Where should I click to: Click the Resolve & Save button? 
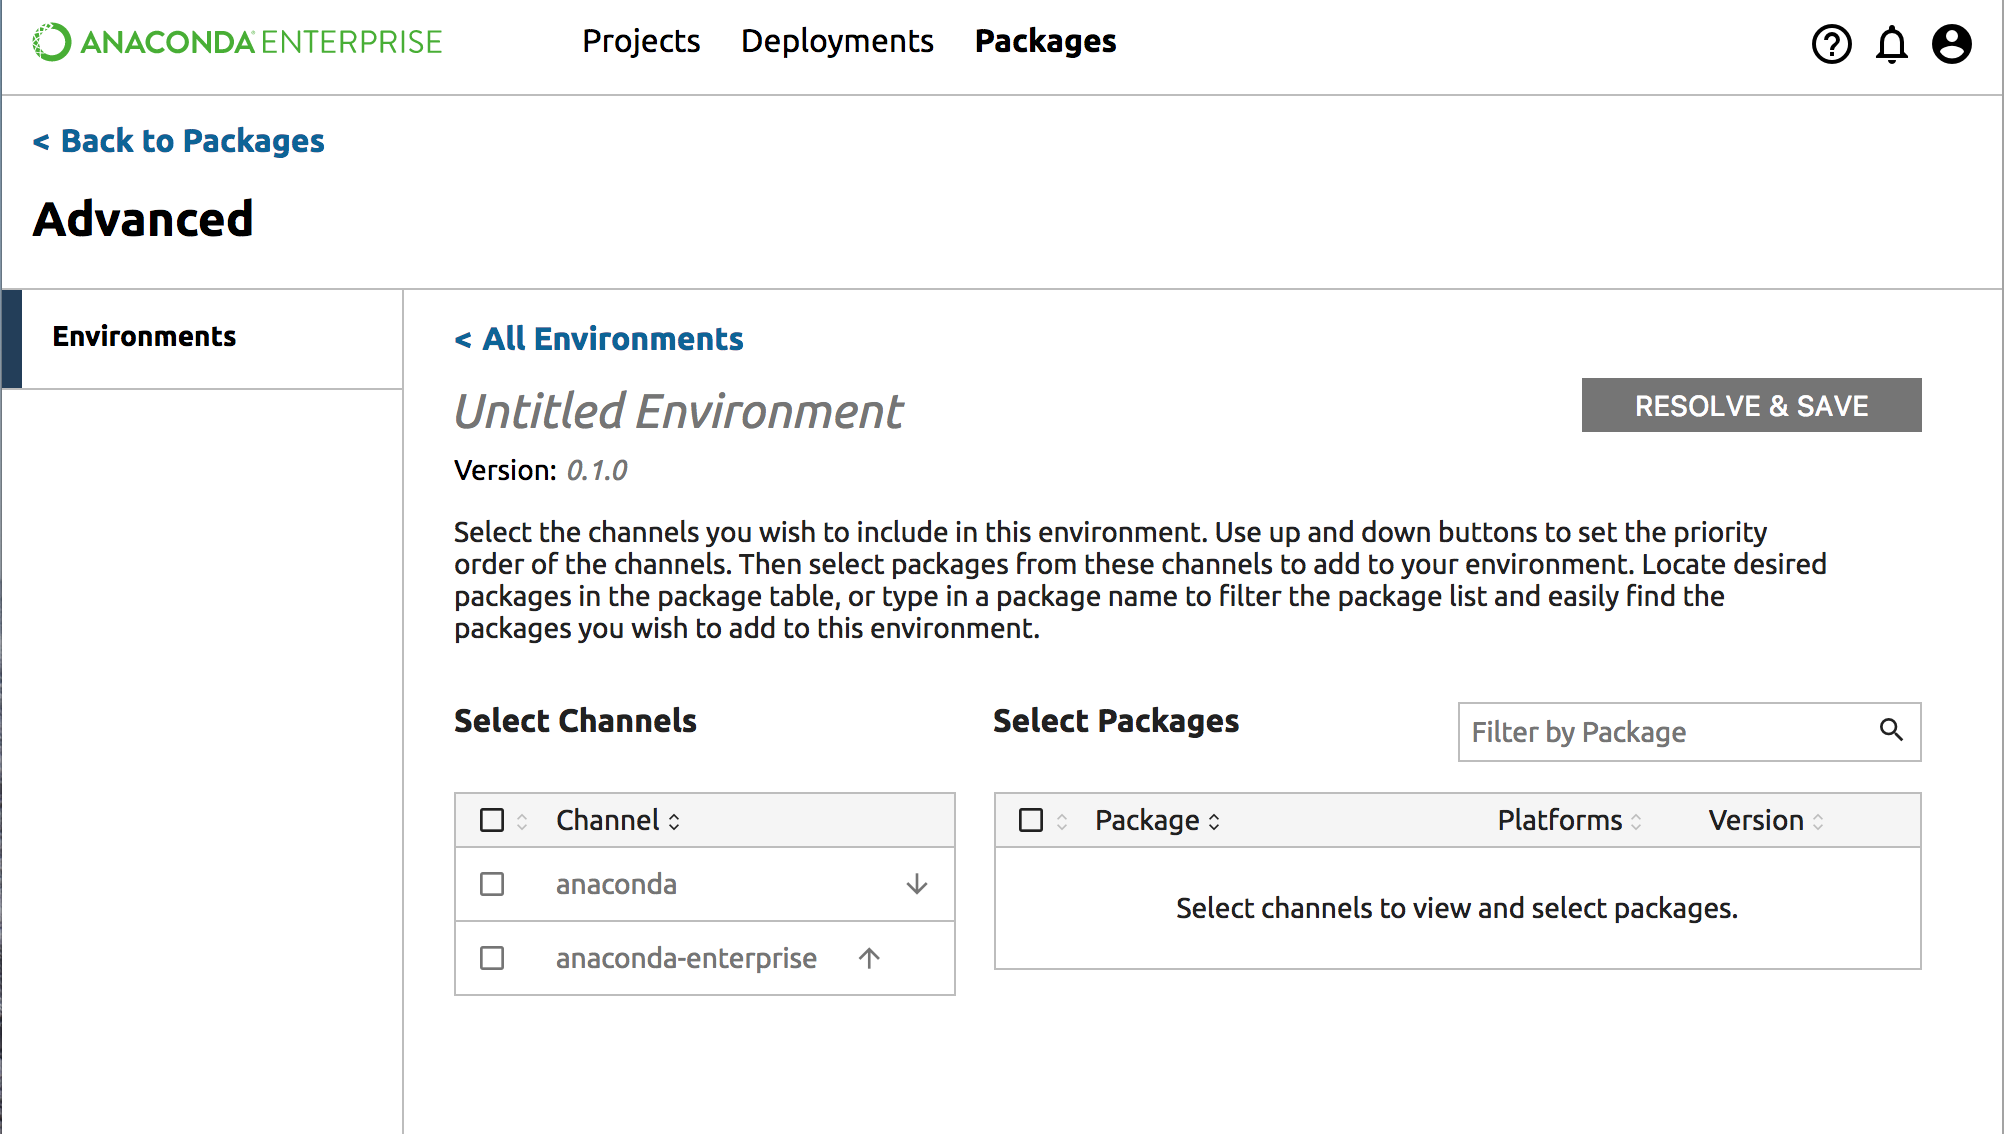pos(1751,405)
